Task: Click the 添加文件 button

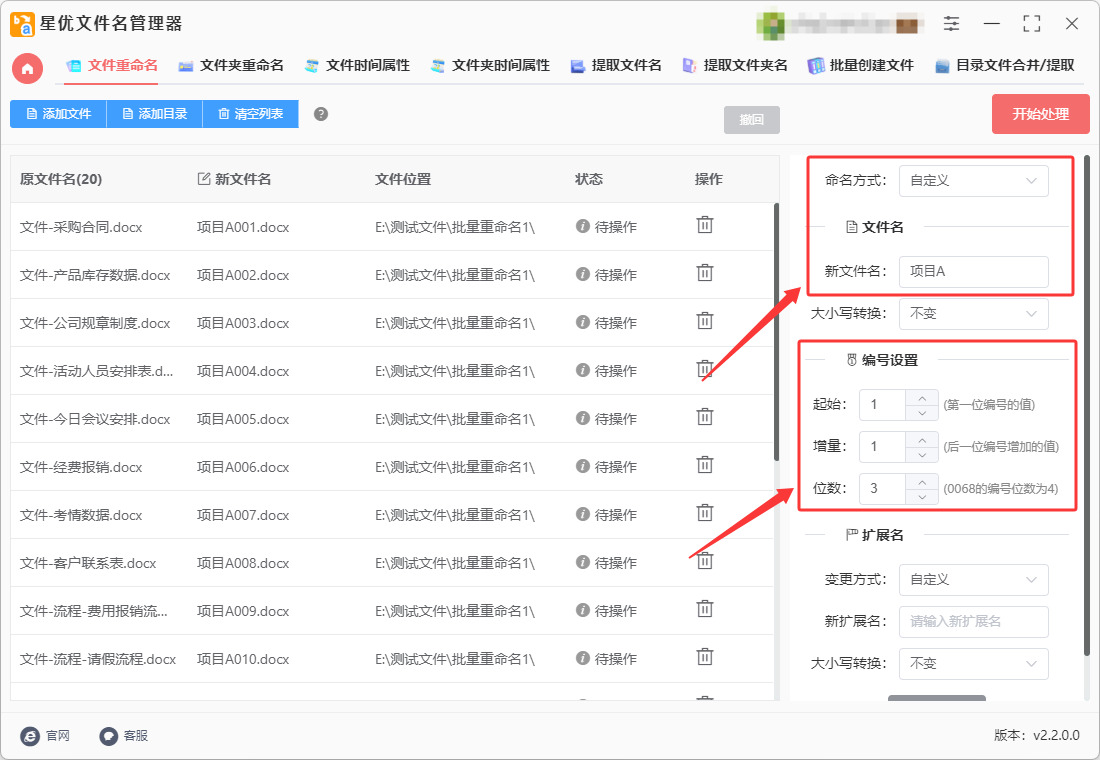Action: click(58, 114)
